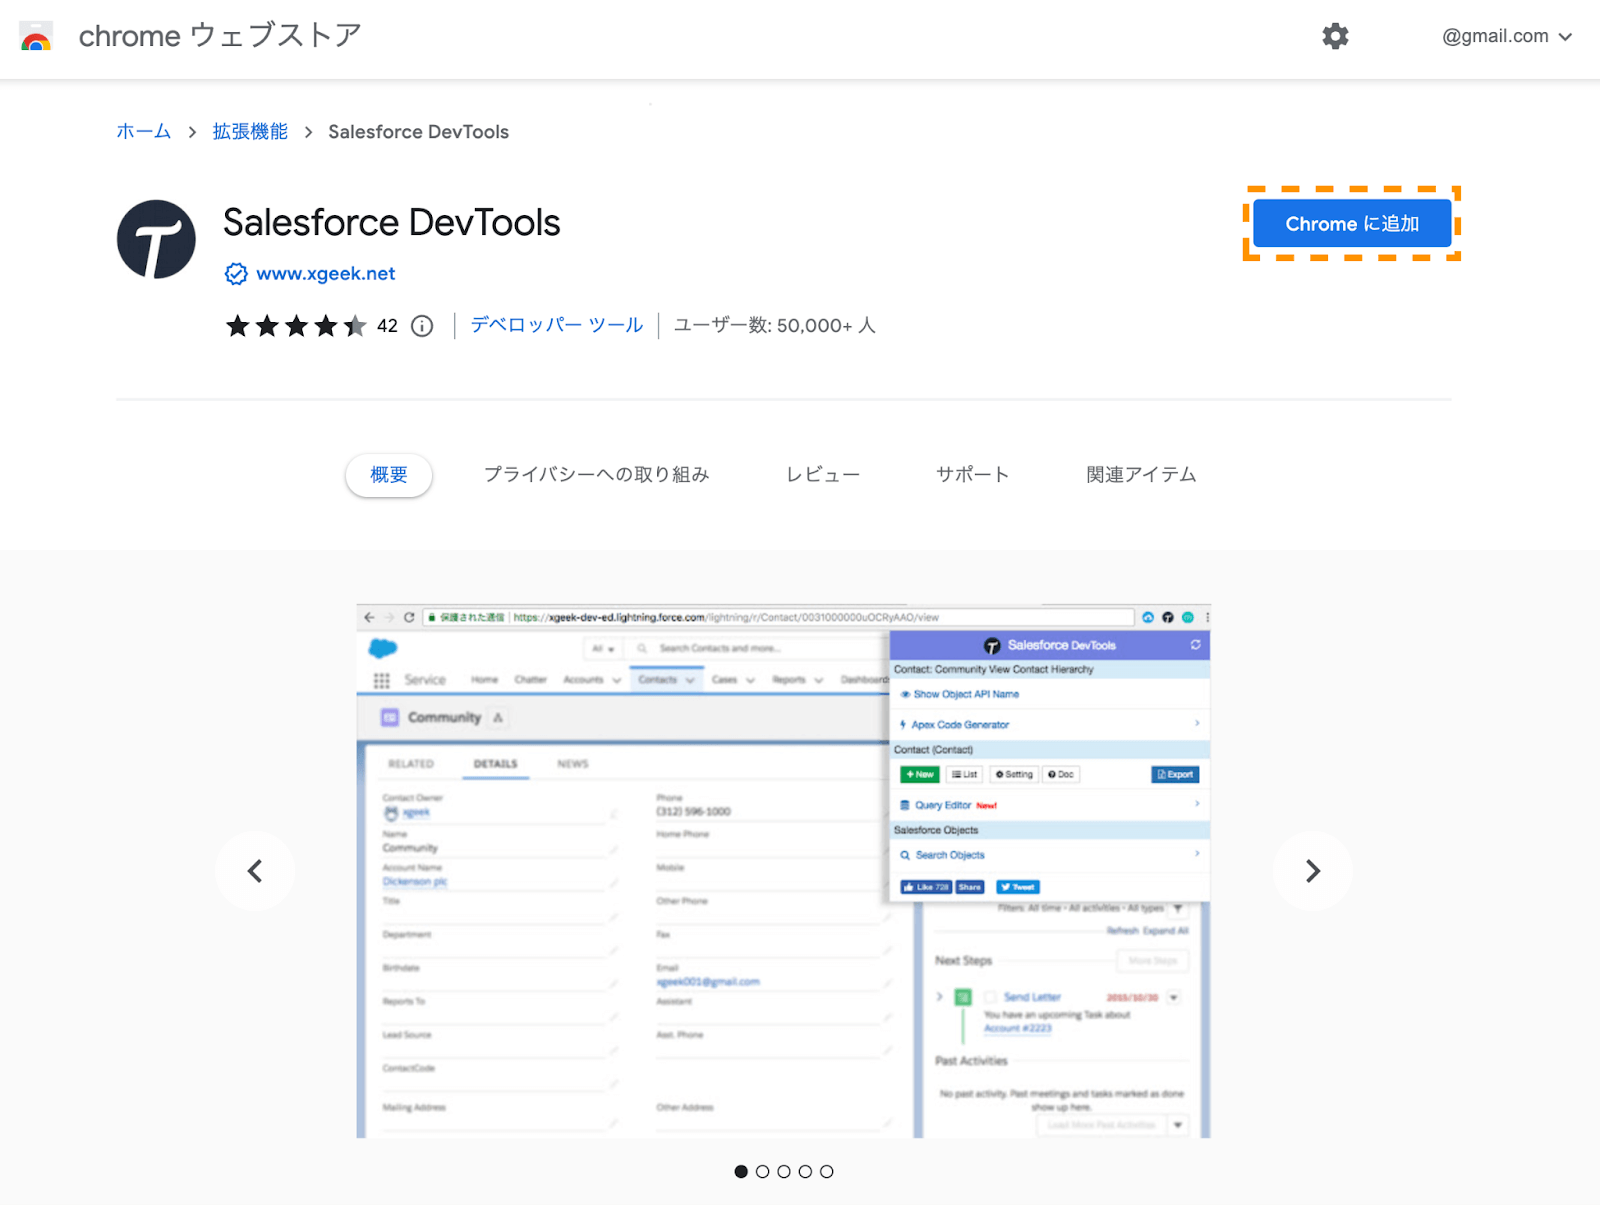Click the Chrome Web Store logo

pos(36,37)
